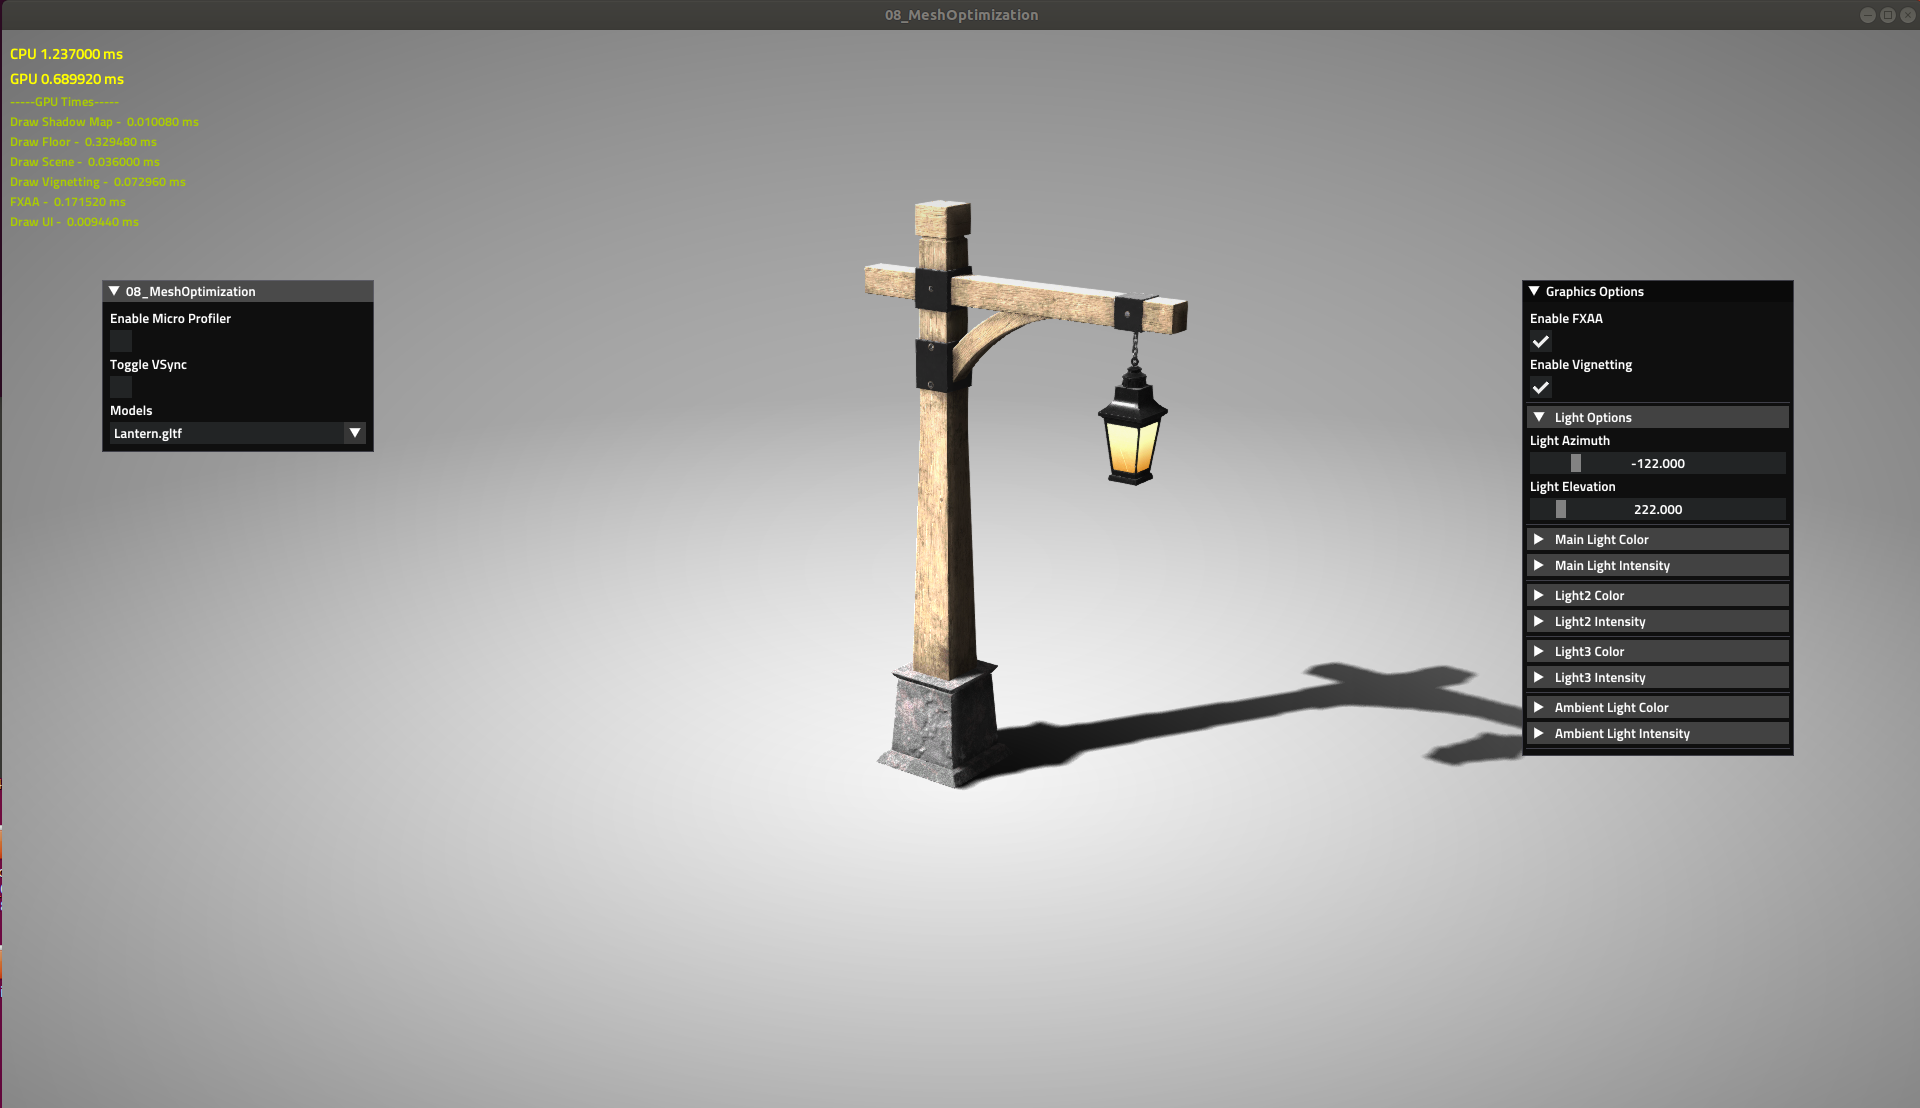Toggle VSync checkbox
The image size is (1920, 1108).
click(x=121, y=387)
